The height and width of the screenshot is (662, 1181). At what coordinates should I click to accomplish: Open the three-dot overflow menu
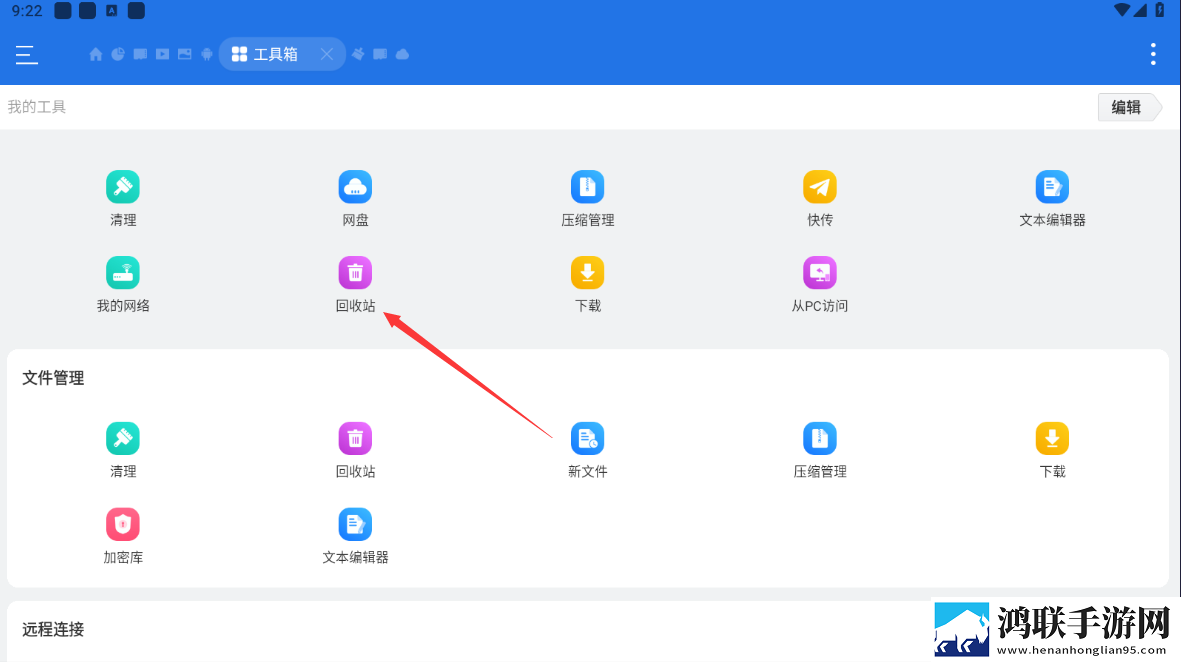(x=1153, y=54)
